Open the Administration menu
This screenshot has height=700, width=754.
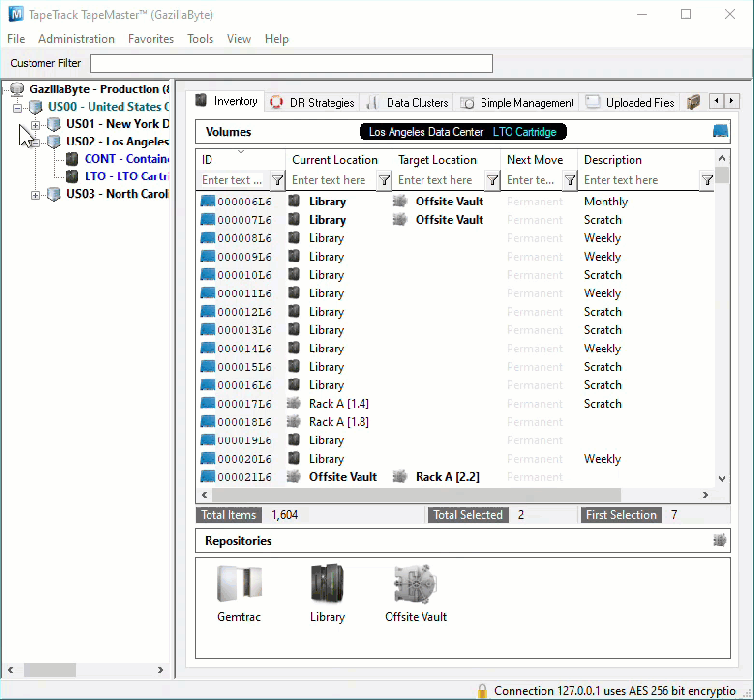pos(76,39)
